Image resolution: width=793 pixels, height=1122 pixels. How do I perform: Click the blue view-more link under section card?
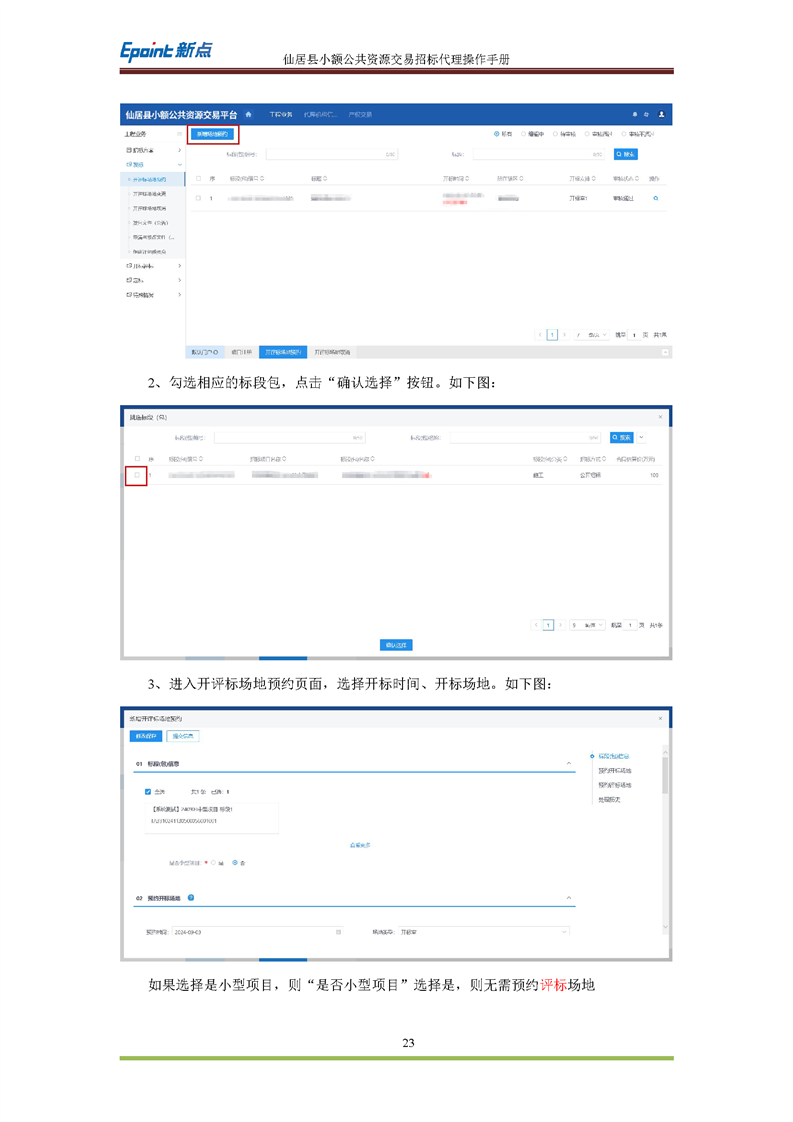point(360,845)
